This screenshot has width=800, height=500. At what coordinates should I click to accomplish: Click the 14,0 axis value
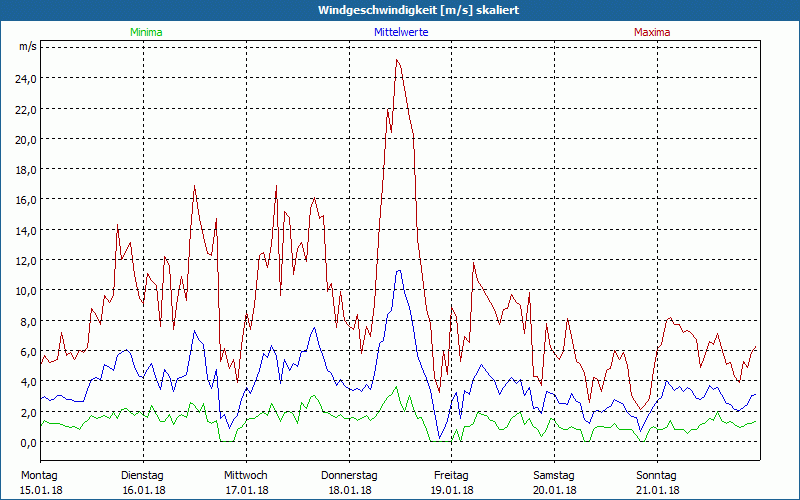tap(26, 231)
